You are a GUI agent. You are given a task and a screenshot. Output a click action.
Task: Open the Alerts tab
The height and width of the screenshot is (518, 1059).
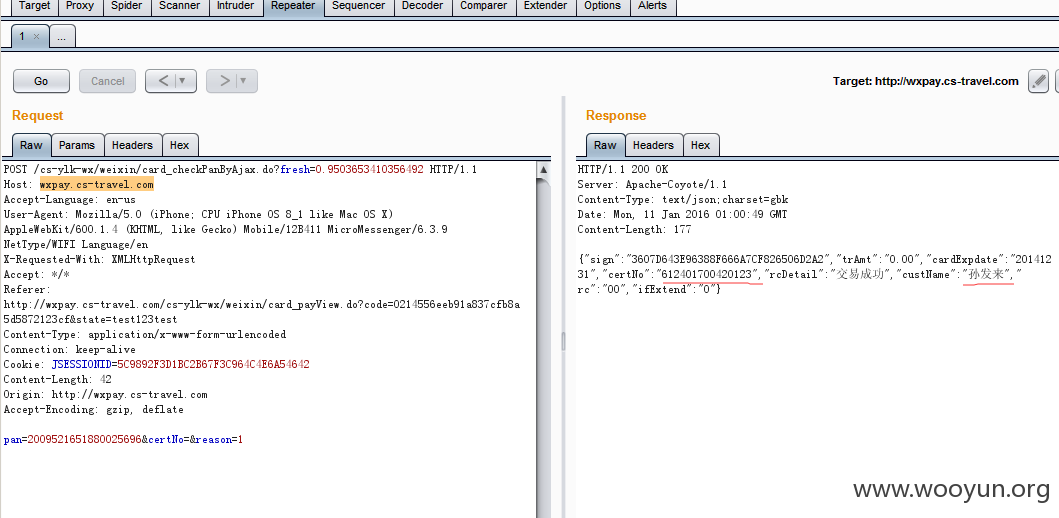pos(652,7)
